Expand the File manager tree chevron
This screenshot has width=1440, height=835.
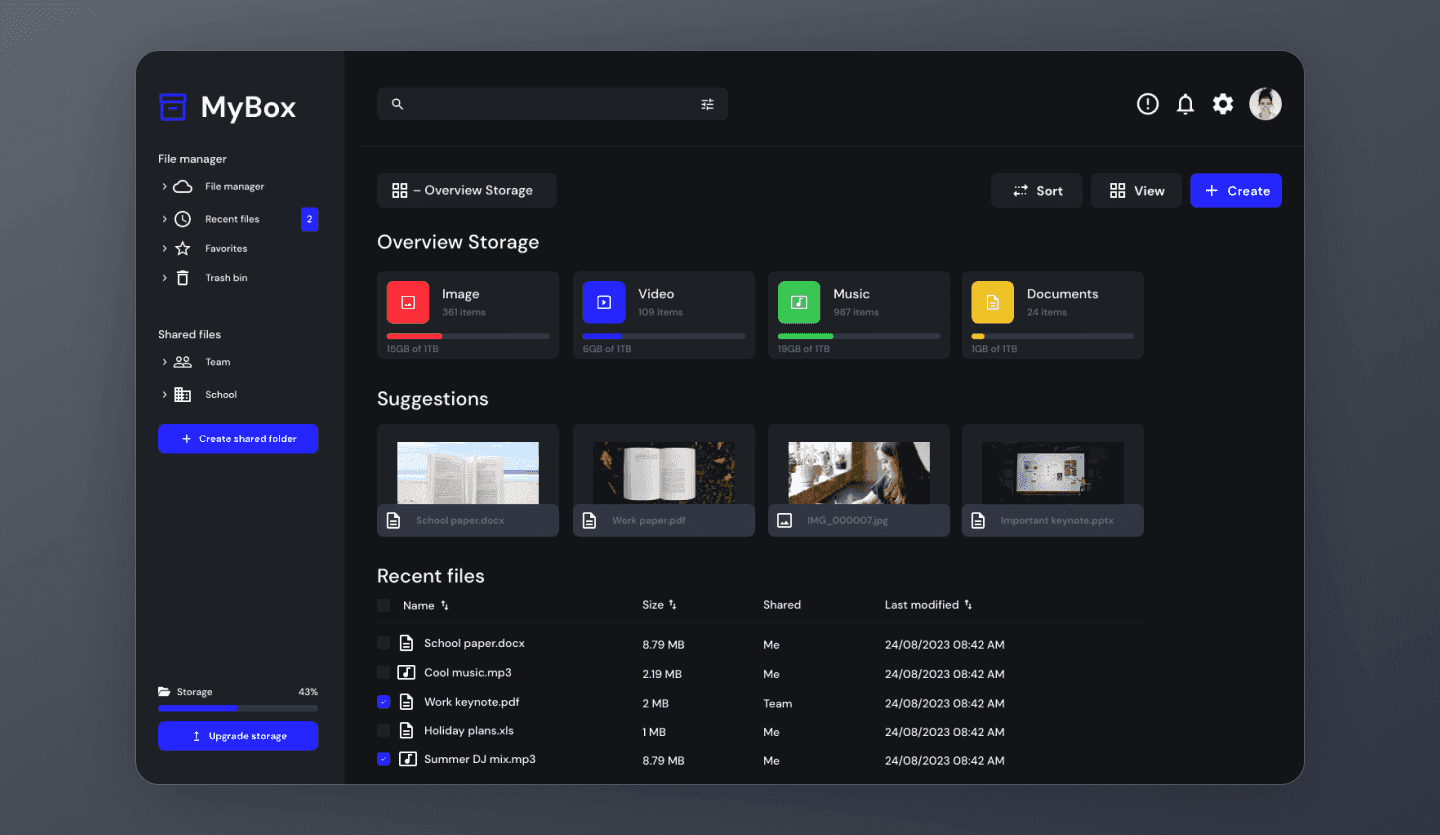click(x=164, y=187)
